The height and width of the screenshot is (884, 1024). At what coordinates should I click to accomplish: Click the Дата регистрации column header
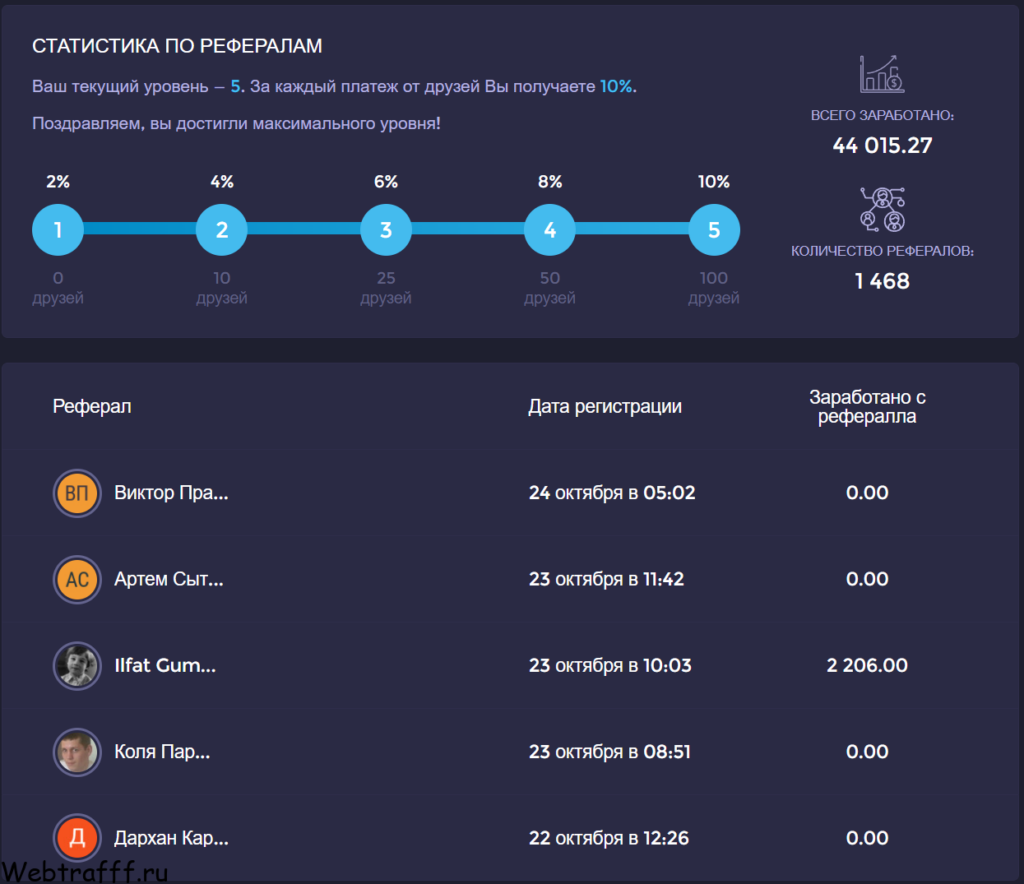click(x=605, y=407)
